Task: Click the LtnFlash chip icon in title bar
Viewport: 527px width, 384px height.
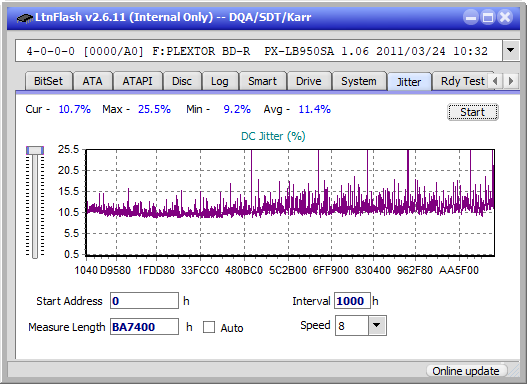Action: click(x=24, y=17)
